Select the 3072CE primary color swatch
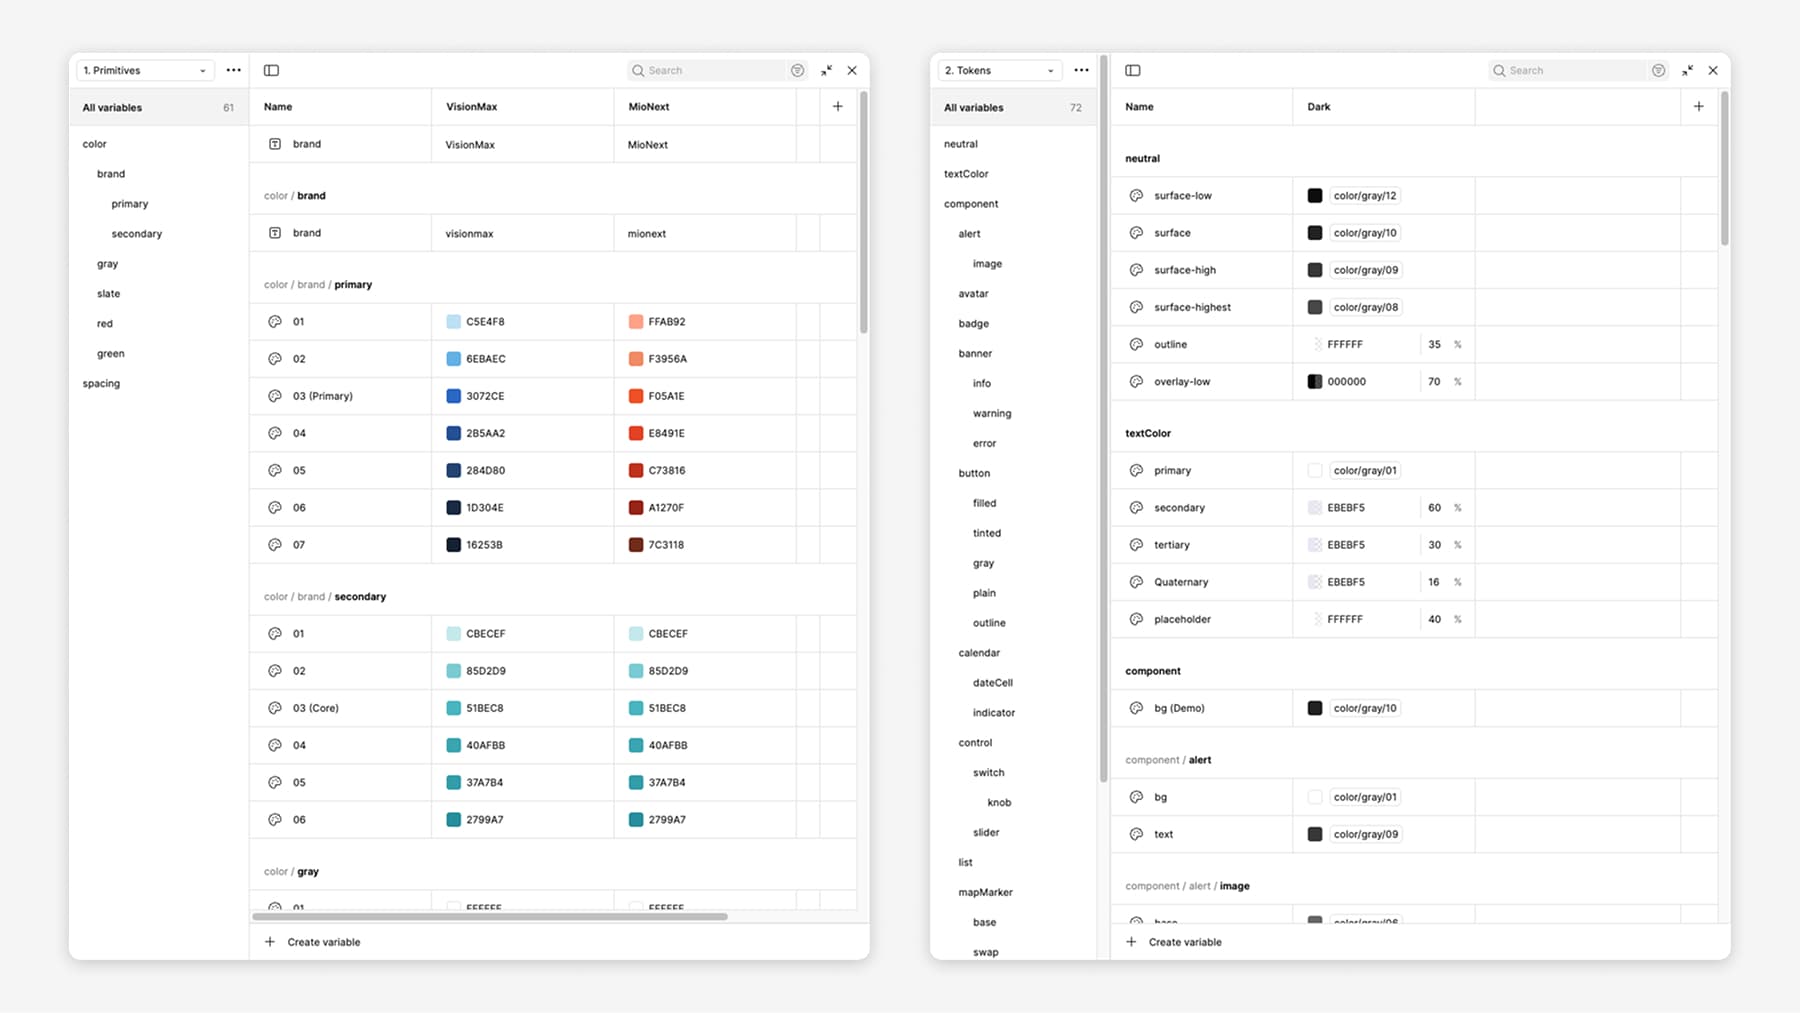Image resolution: width=1800 pixels, height=1013 pixels. [x=453, y=395]
